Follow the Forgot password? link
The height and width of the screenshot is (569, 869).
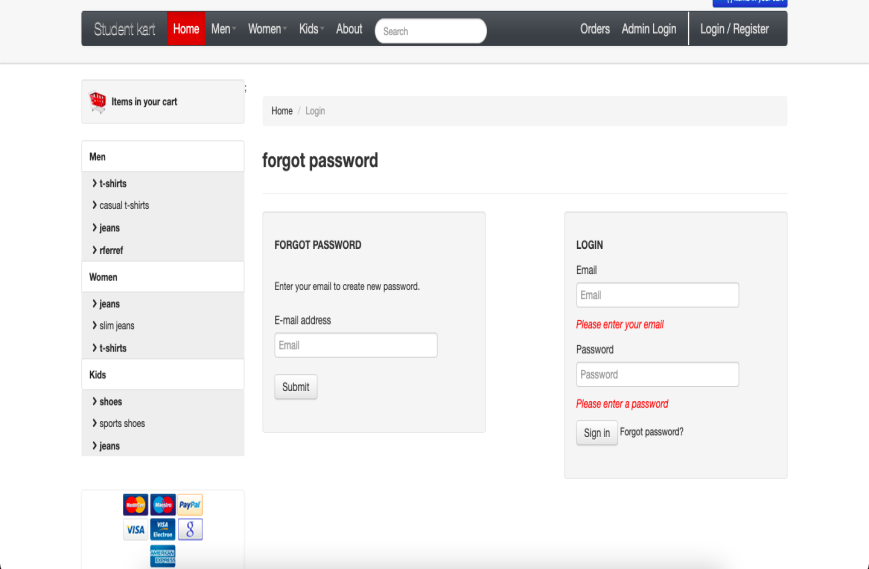coord(652,432)
